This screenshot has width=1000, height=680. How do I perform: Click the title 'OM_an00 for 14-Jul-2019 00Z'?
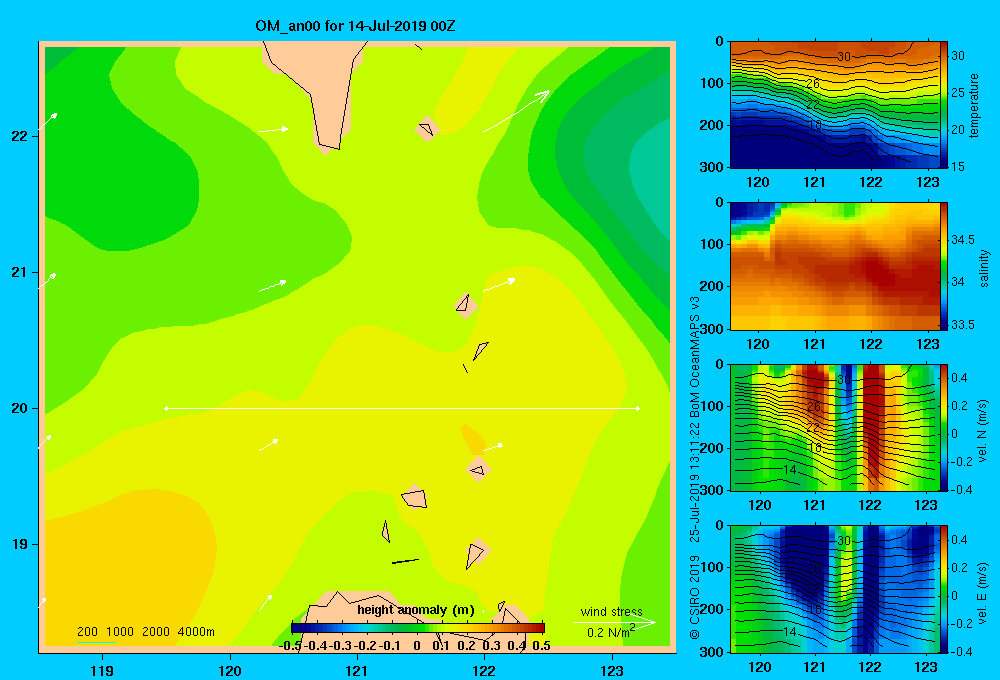(355, 26)
